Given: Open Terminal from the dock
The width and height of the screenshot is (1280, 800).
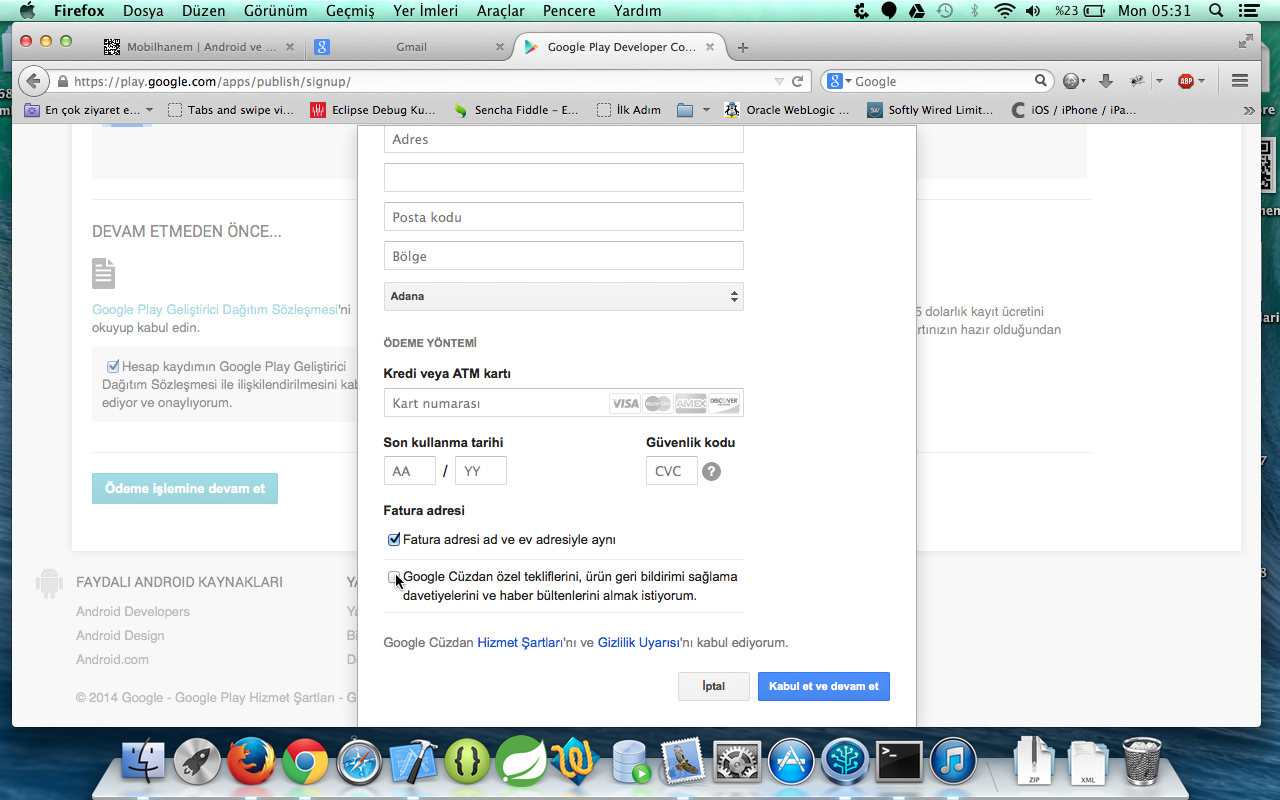Looking at the screenshot, I should click(x=899, y=763).
